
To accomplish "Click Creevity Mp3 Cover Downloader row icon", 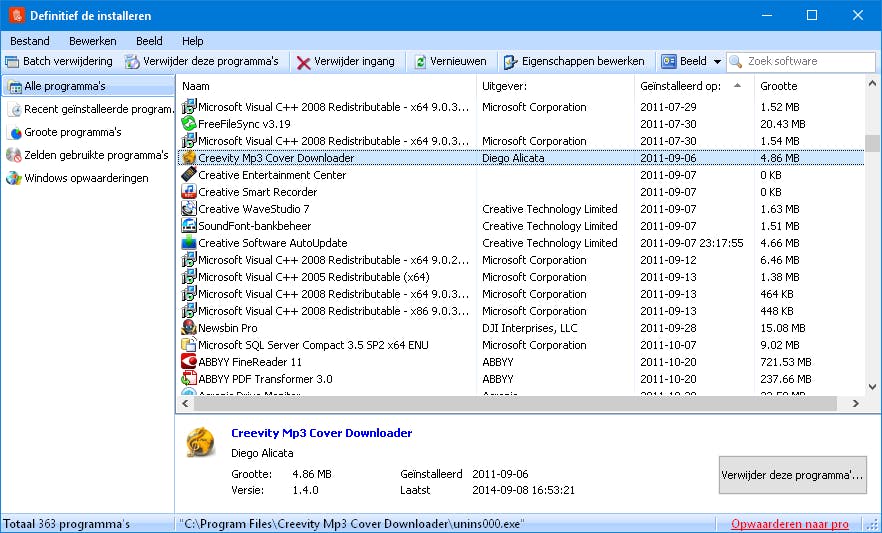I will pyautogui.click(x=189, y=158).
